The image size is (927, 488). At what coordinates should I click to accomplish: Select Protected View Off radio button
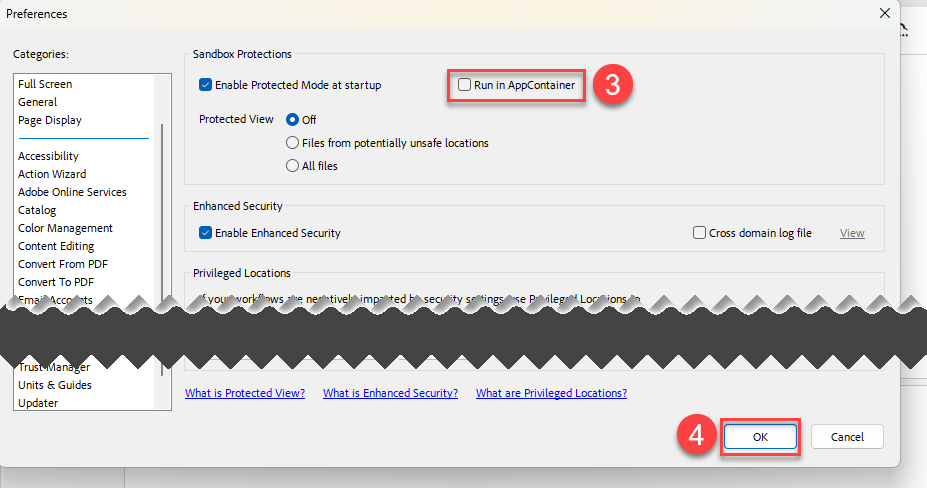point(293,120)
